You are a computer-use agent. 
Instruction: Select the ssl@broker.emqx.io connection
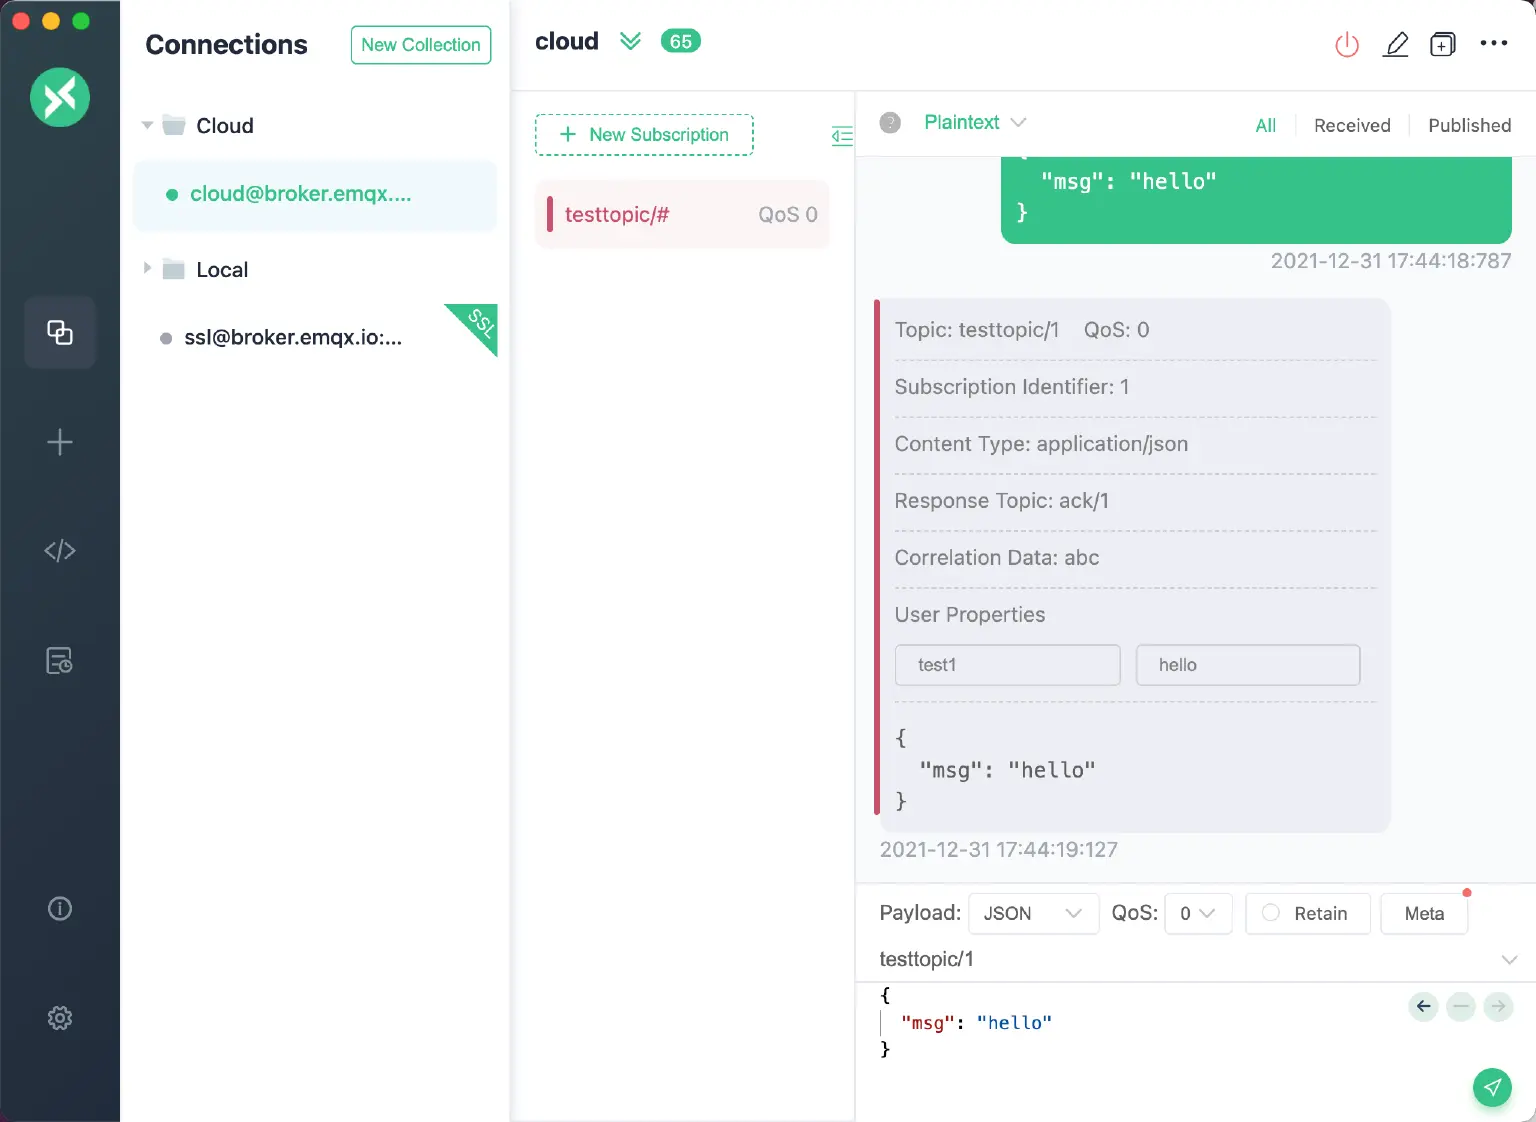[x=293, y=337]
